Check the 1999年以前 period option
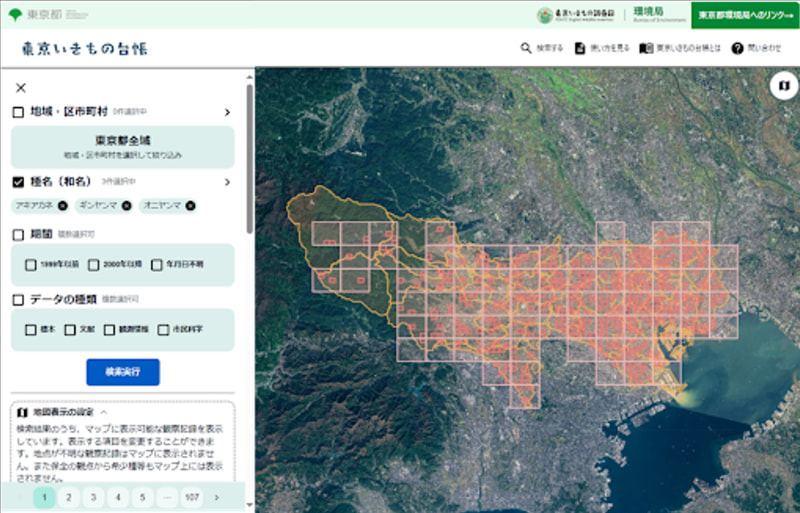 pyautogui.click(x=31, y=265)
